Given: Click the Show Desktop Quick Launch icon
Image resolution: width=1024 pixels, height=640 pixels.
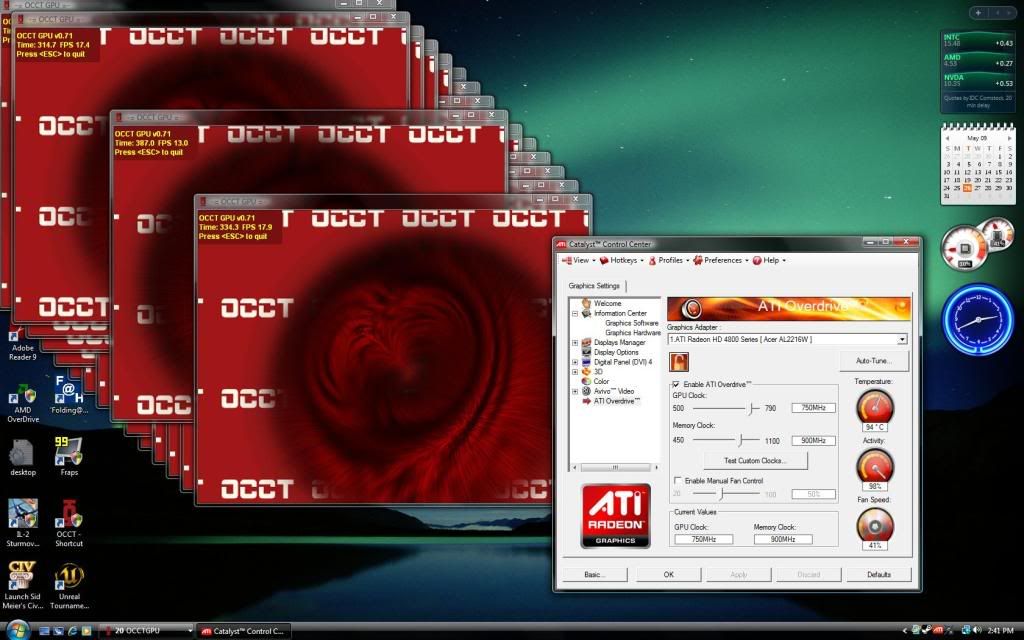Looking at the screenshot, I should click(44, 631).
